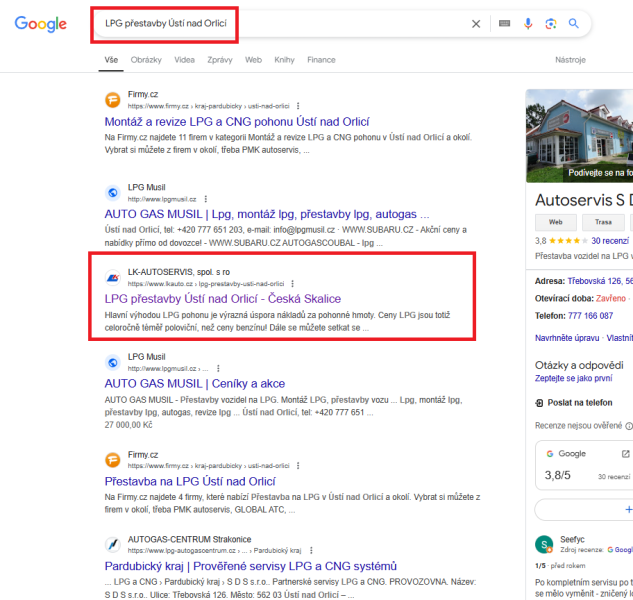Screen dimensions: 633x600
Task: Open Pardubický kraj Prověřené servisy result
Action: 250,566
